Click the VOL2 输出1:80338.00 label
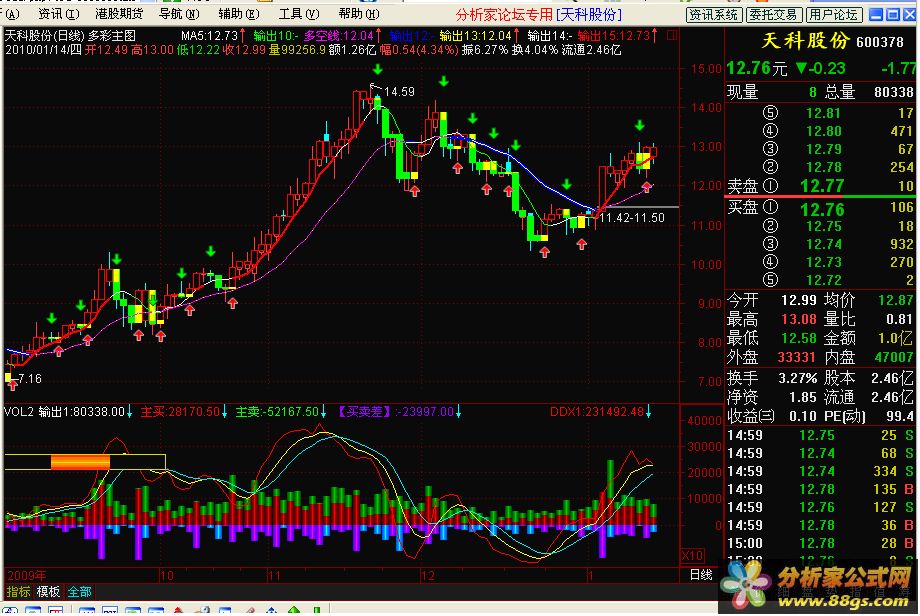 point(65,412)
